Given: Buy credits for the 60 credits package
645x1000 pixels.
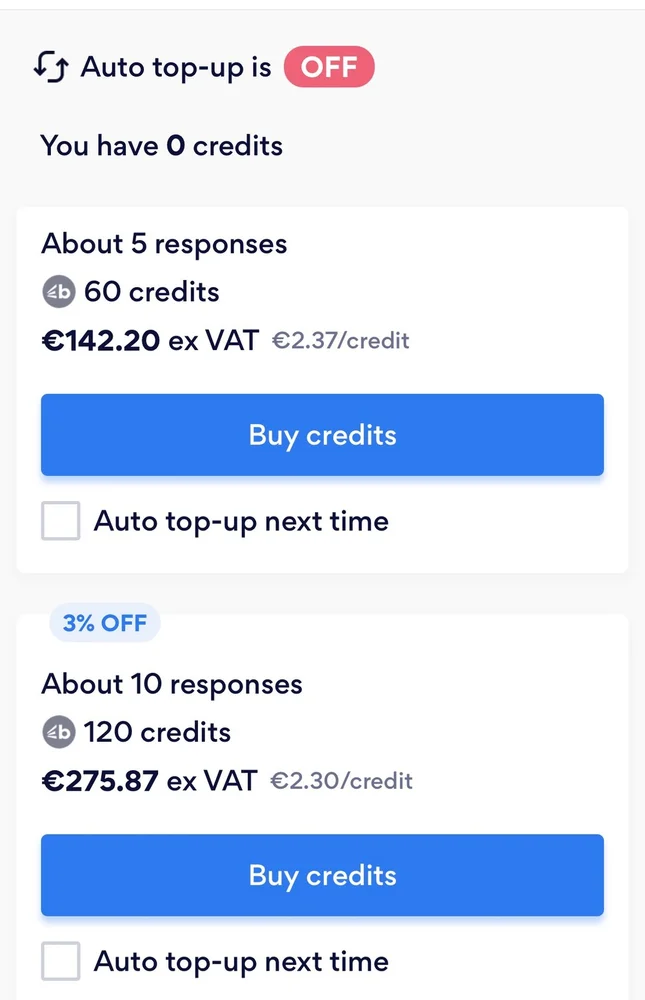Looking at the screenshot, I should point(322,435).
